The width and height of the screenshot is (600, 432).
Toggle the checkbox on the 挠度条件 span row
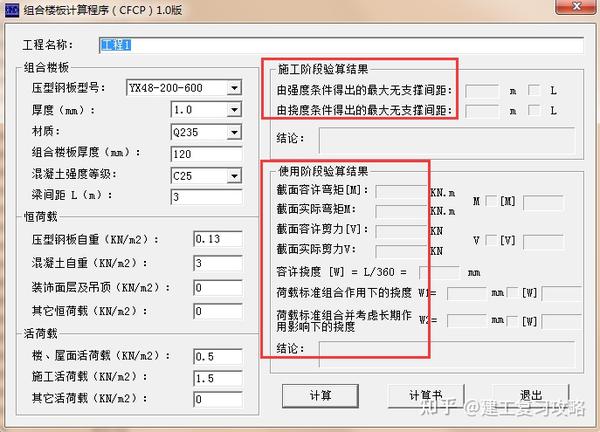tap(535, 110)
